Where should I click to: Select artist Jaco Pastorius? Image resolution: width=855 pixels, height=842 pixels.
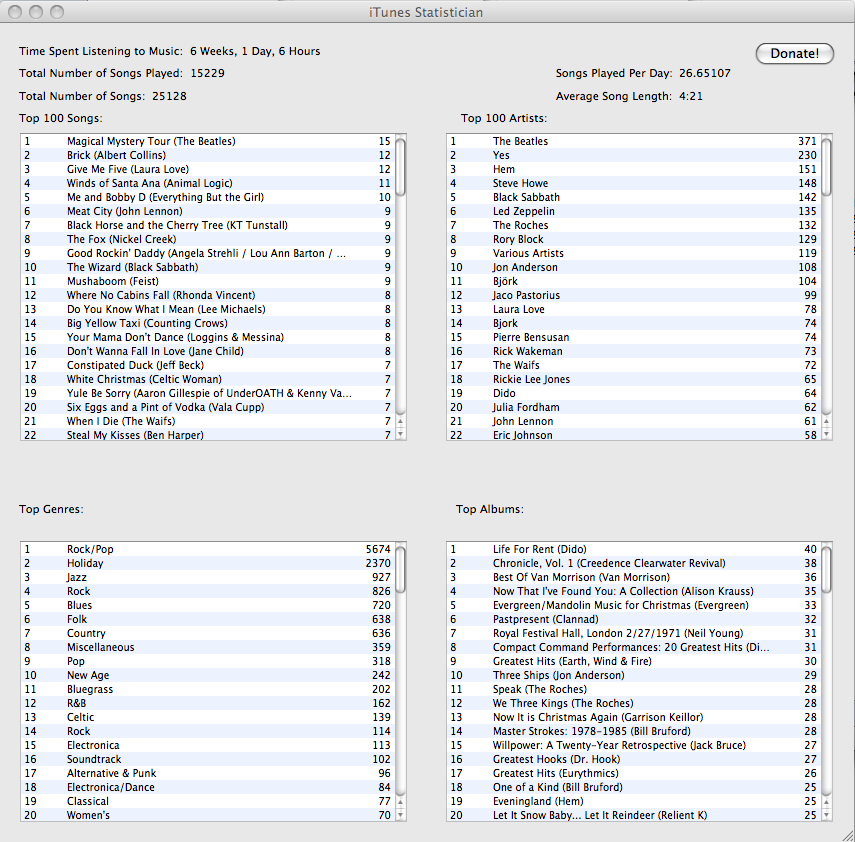pyautogui.click(x=634, y=295)
